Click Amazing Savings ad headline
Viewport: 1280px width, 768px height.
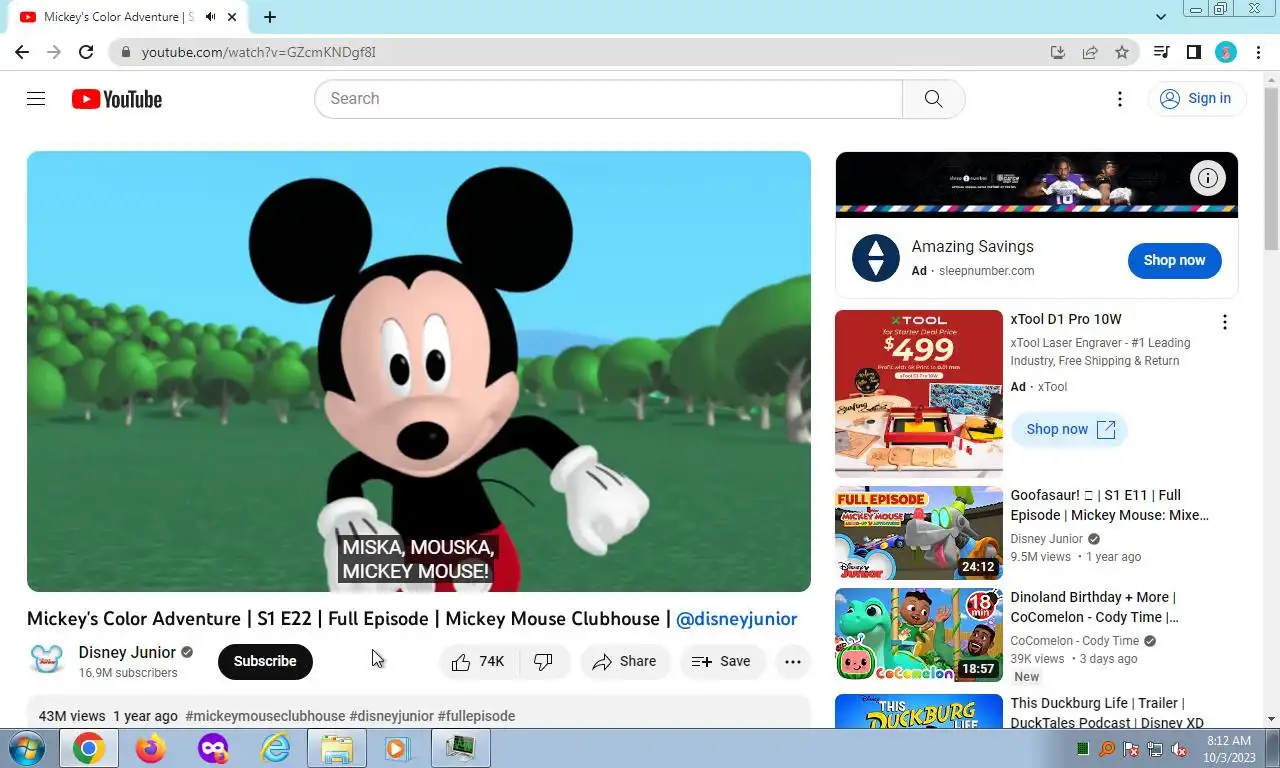pyautogui.click(x=972, y=246)
